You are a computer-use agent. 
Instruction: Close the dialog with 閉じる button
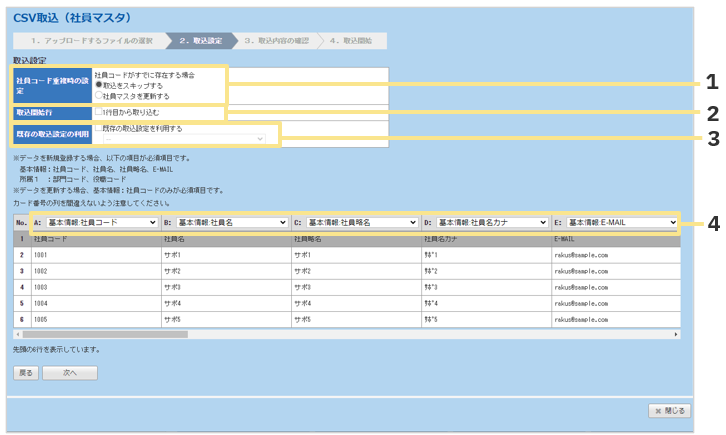(669, 410)
